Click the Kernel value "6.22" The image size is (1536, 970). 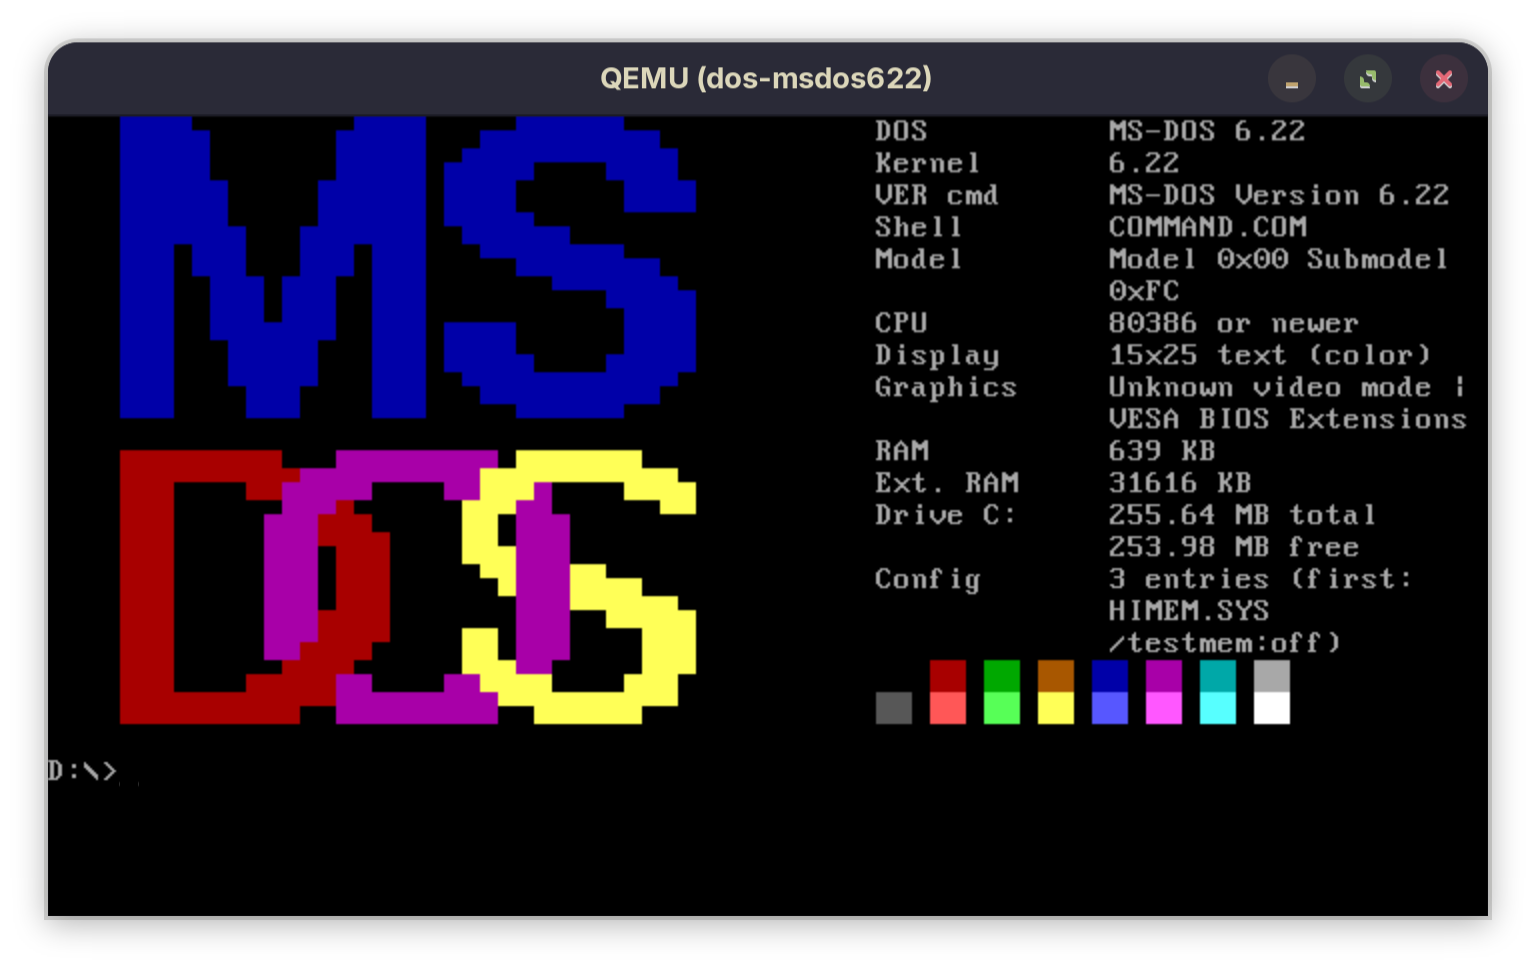(1144, 163)
